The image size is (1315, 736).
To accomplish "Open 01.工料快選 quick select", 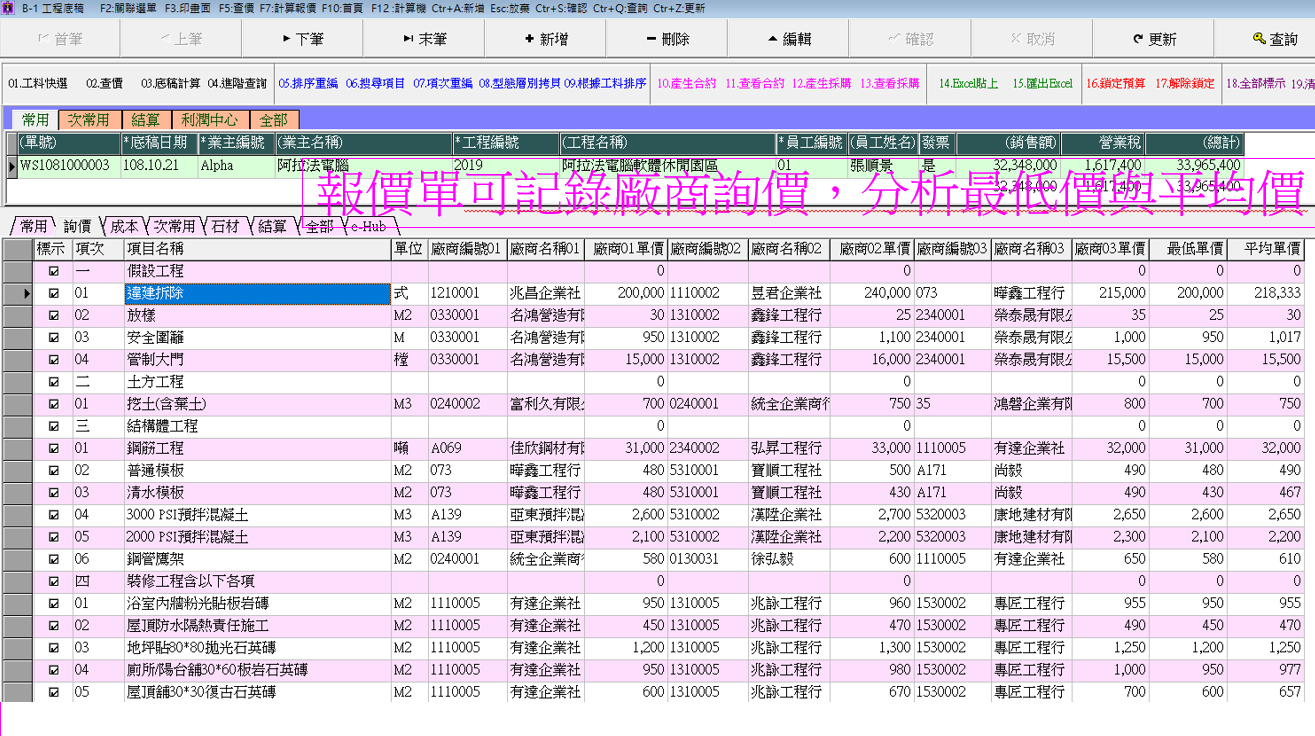I will pos(38,84).
